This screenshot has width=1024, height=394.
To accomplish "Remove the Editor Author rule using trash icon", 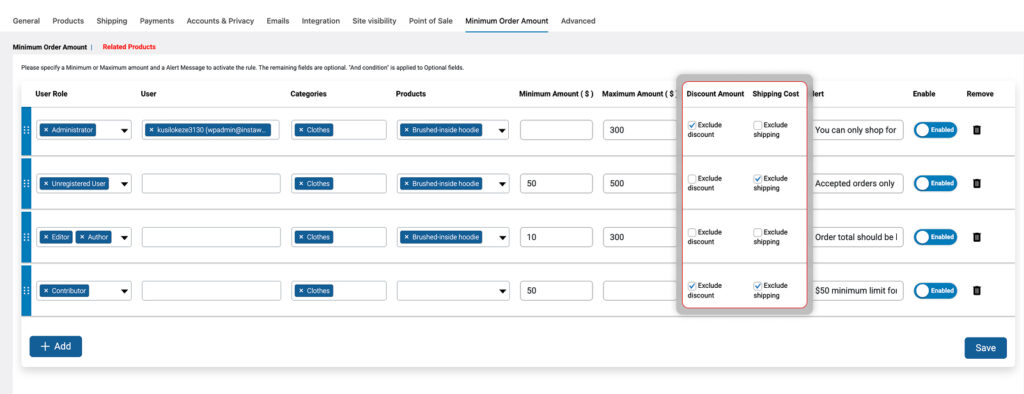I will (x=976, y=237).
